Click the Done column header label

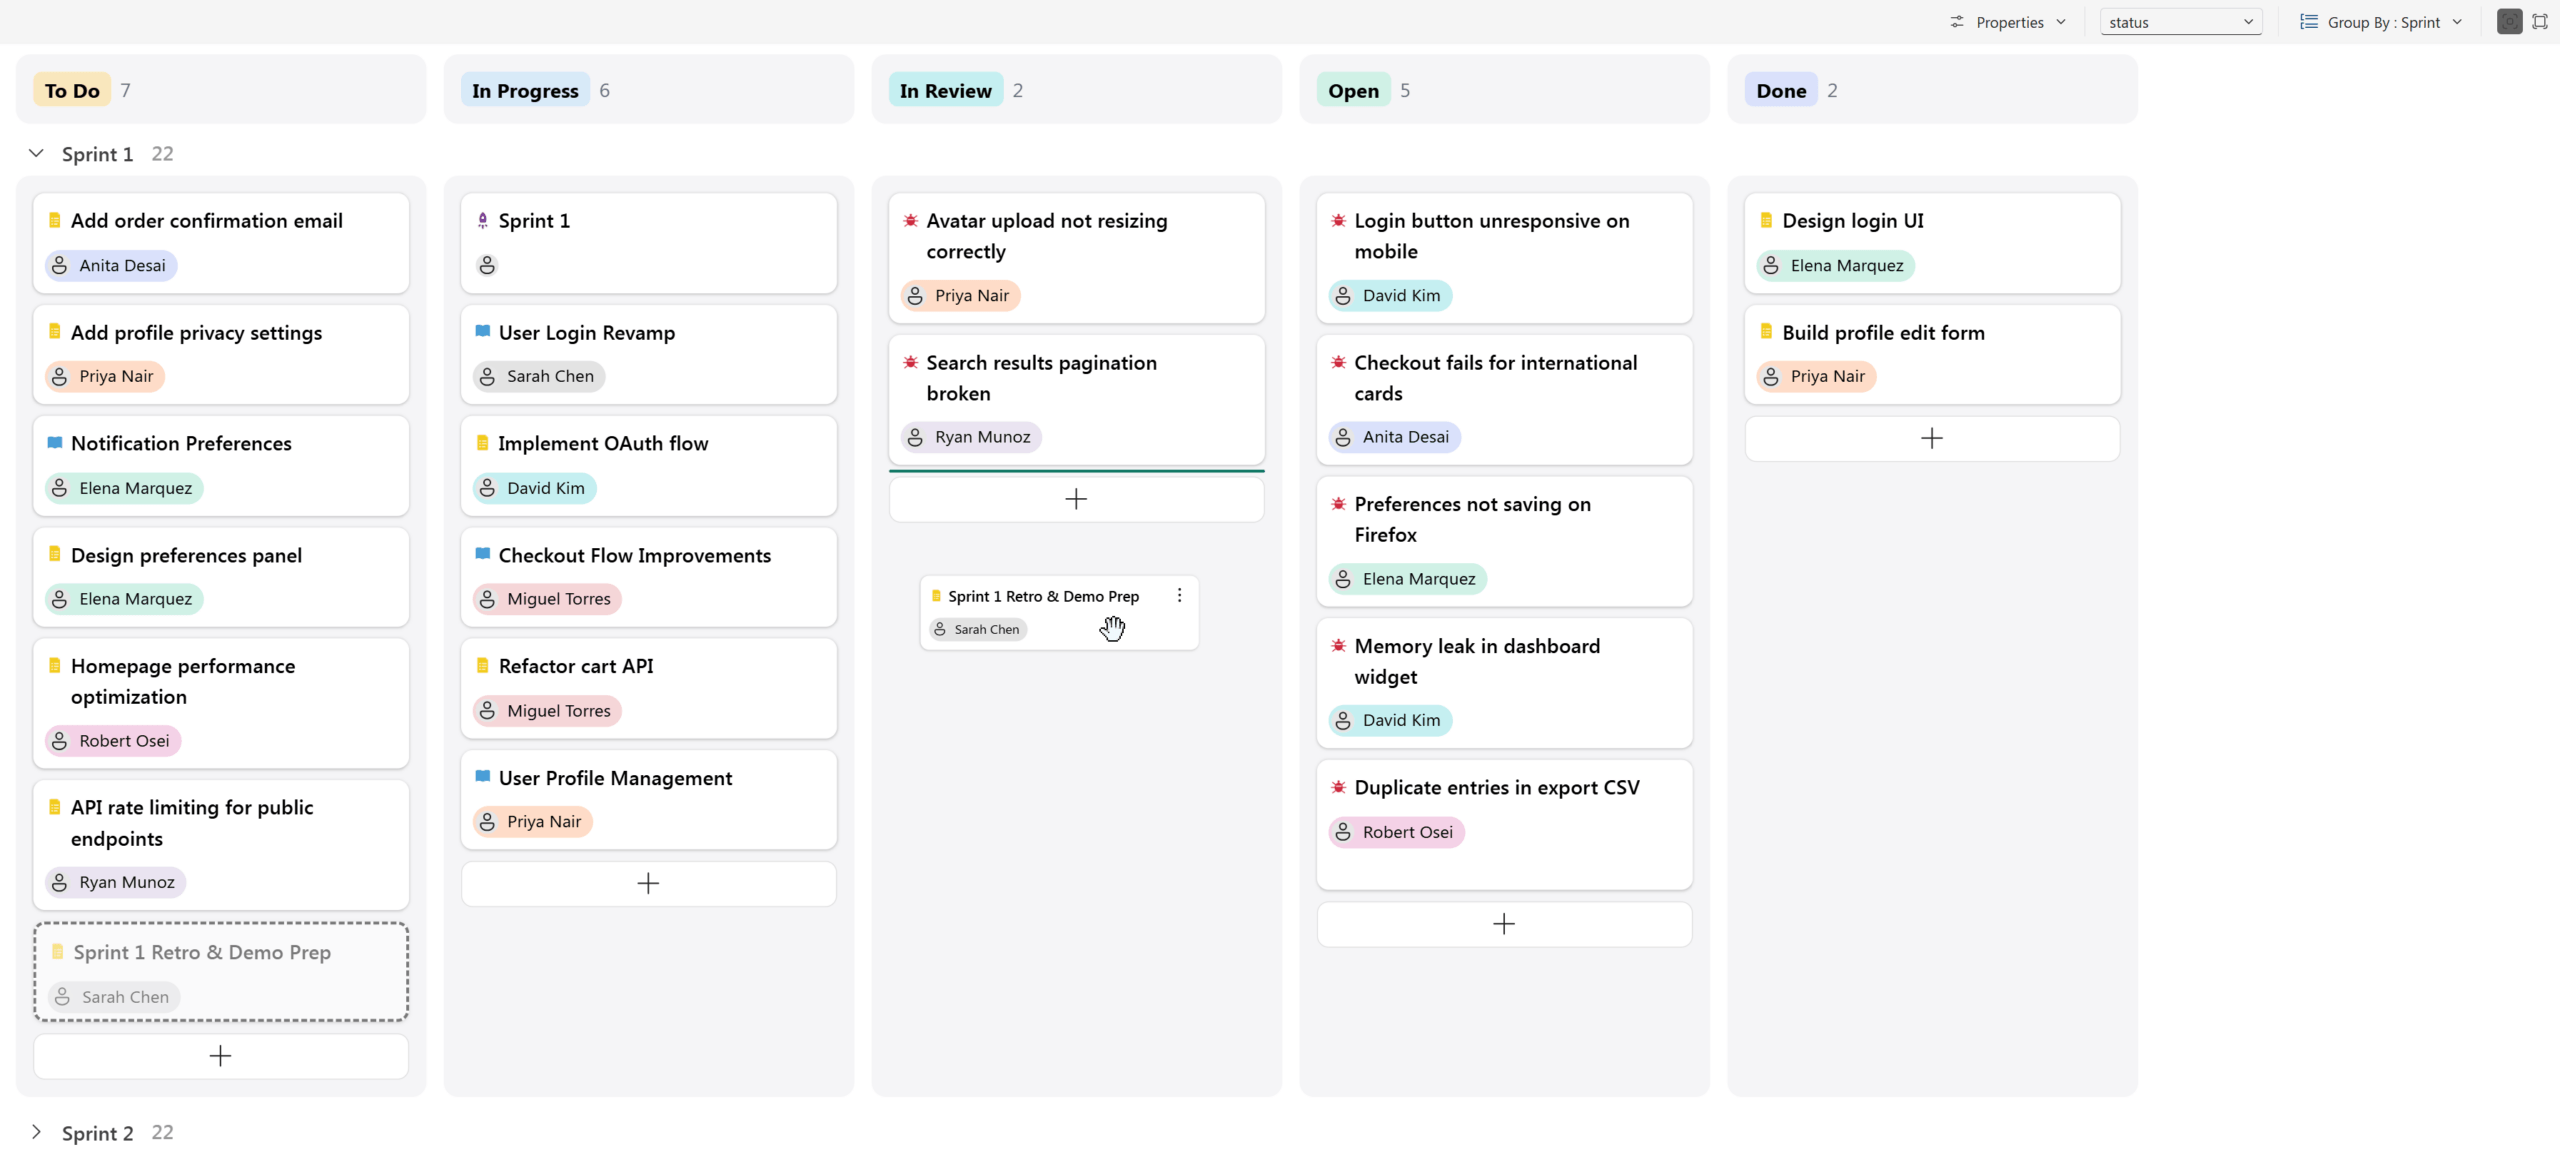[1781, 90]
